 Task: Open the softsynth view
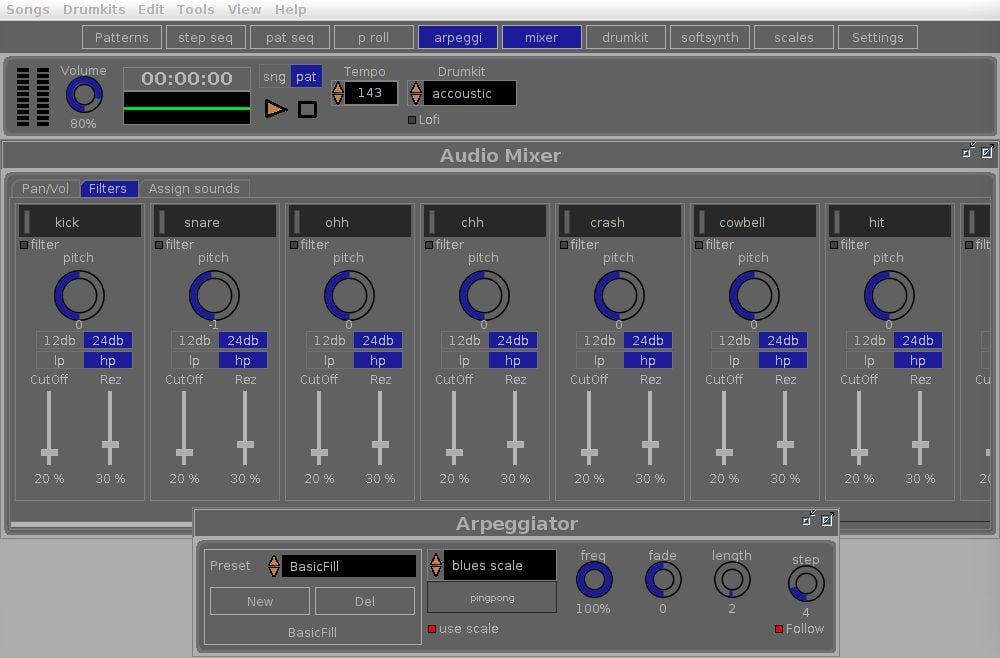coord(710,38)
